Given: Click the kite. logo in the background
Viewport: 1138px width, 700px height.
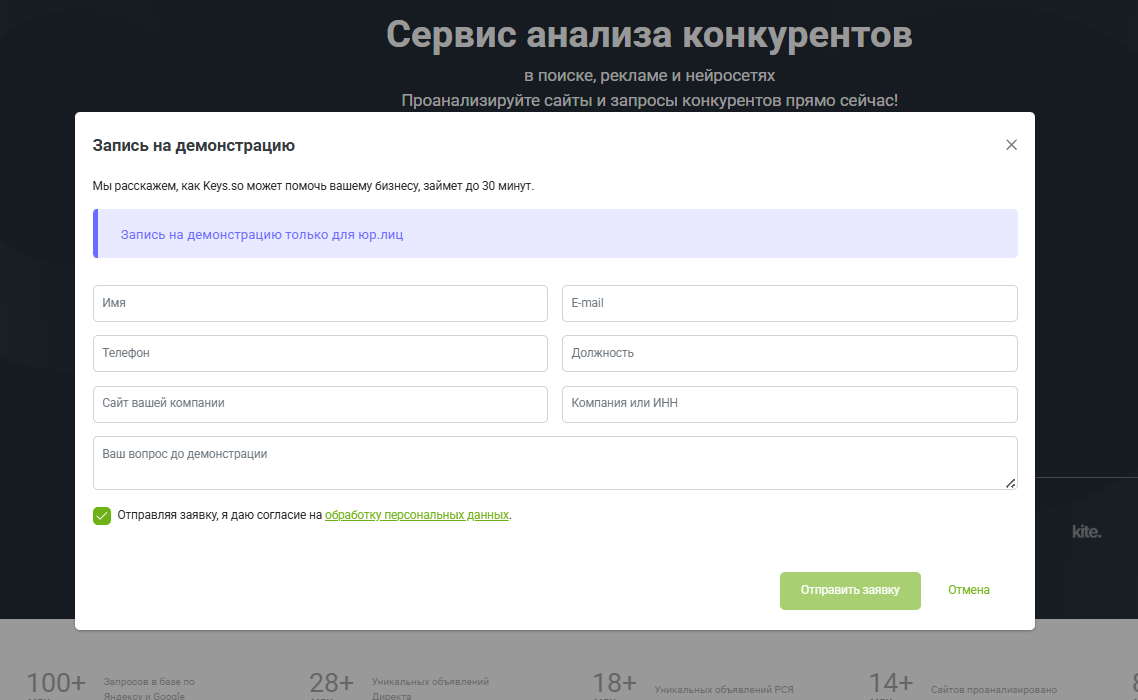Looking at the screenshot, I should [x=1086, y=532].
